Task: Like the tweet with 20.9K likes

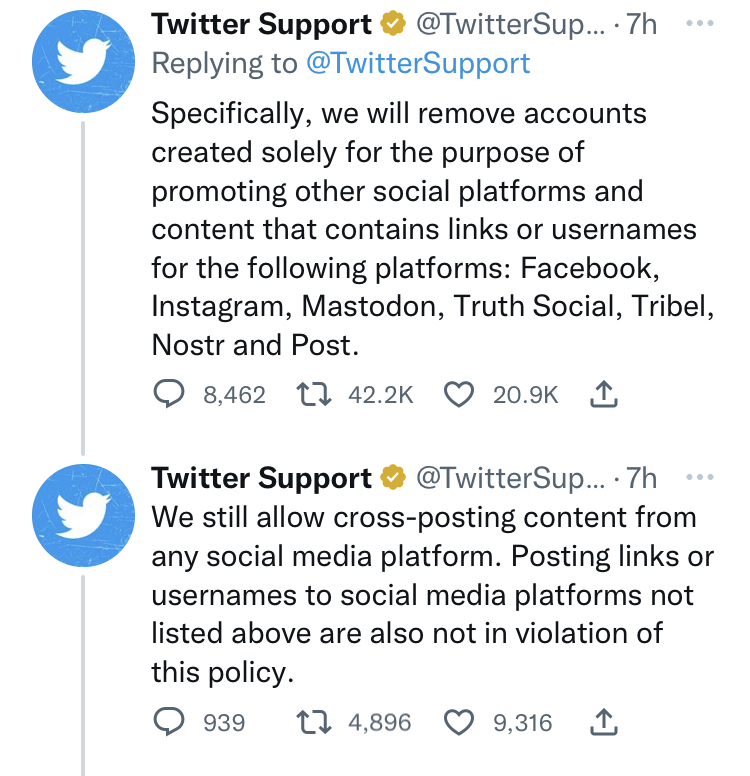Action: (458, 394)
